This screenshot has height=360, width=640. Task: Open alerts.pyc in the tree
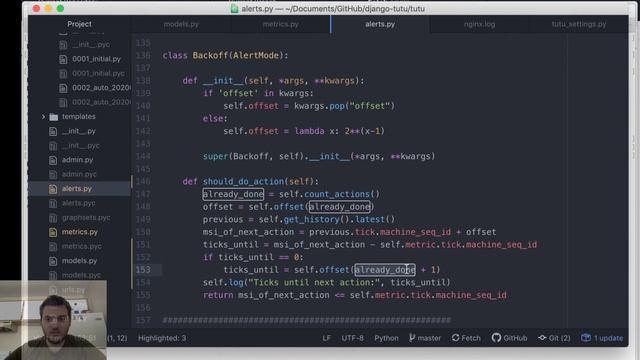click(78, 203)
